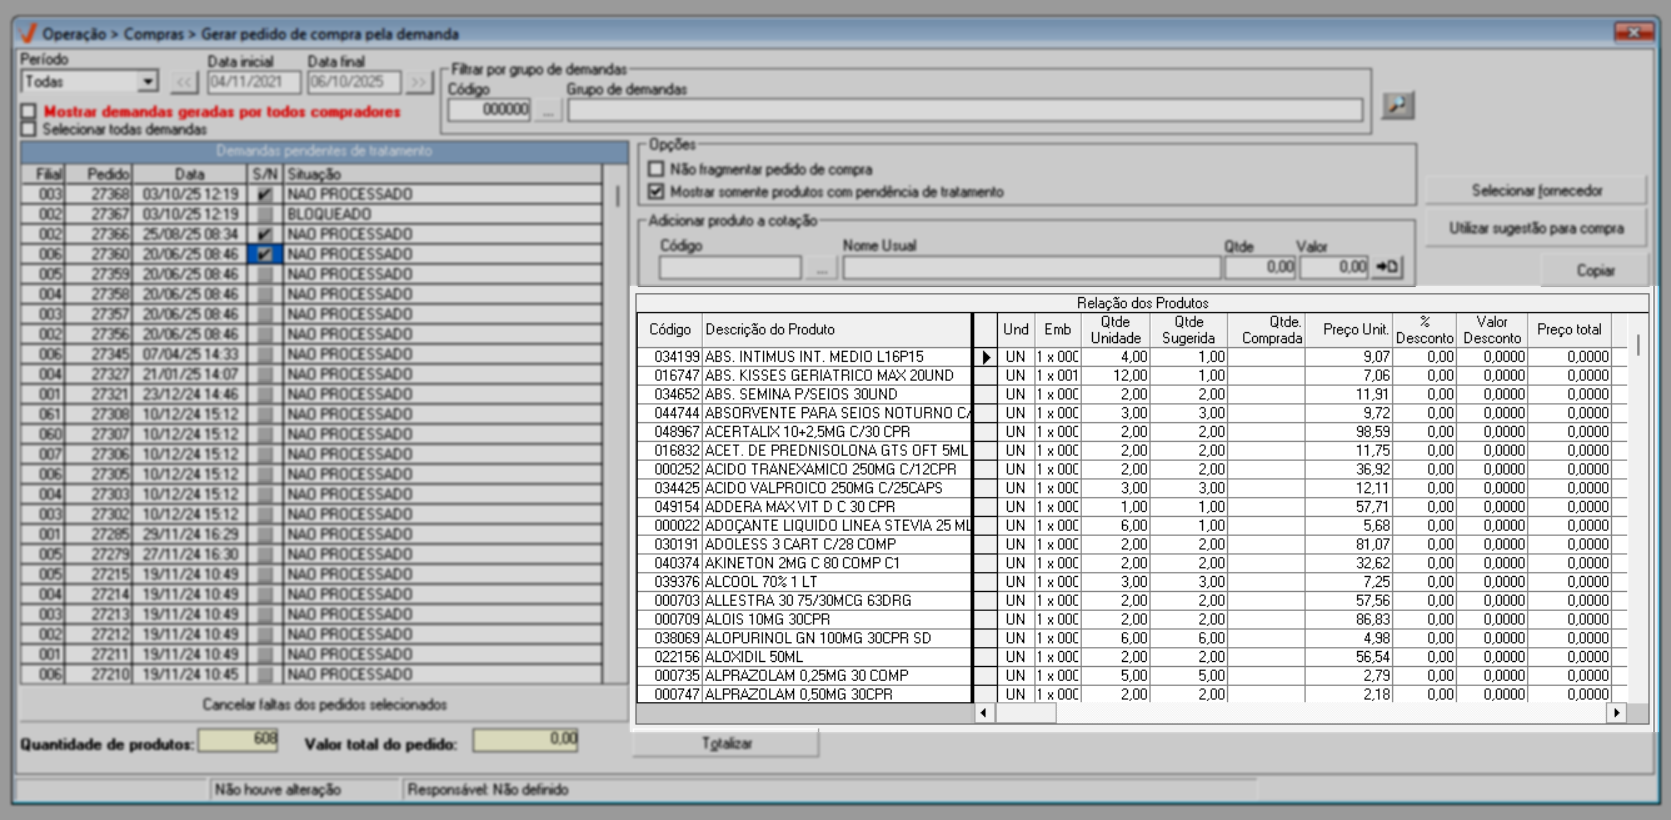Viewport: 1671px width, 820px height.
Task: Tick the Selecionar todas demandas checkbox
Action: coord(29,129)
